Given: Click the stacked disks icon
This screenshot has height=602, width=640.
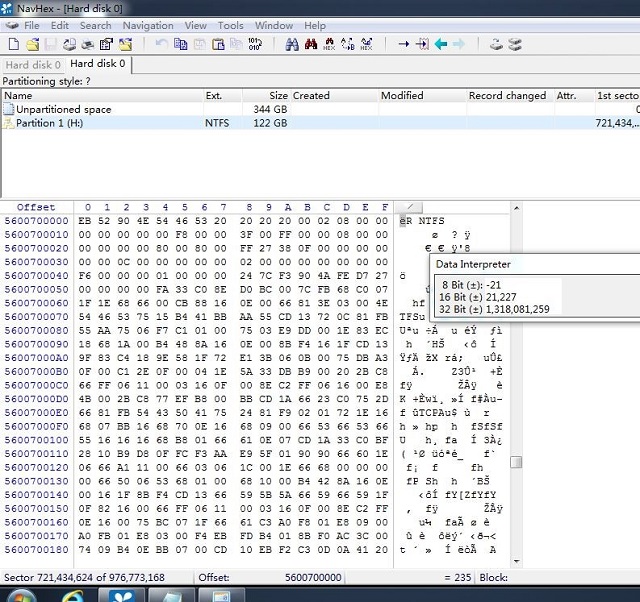Looking at the screenshot, I should 515,44.
